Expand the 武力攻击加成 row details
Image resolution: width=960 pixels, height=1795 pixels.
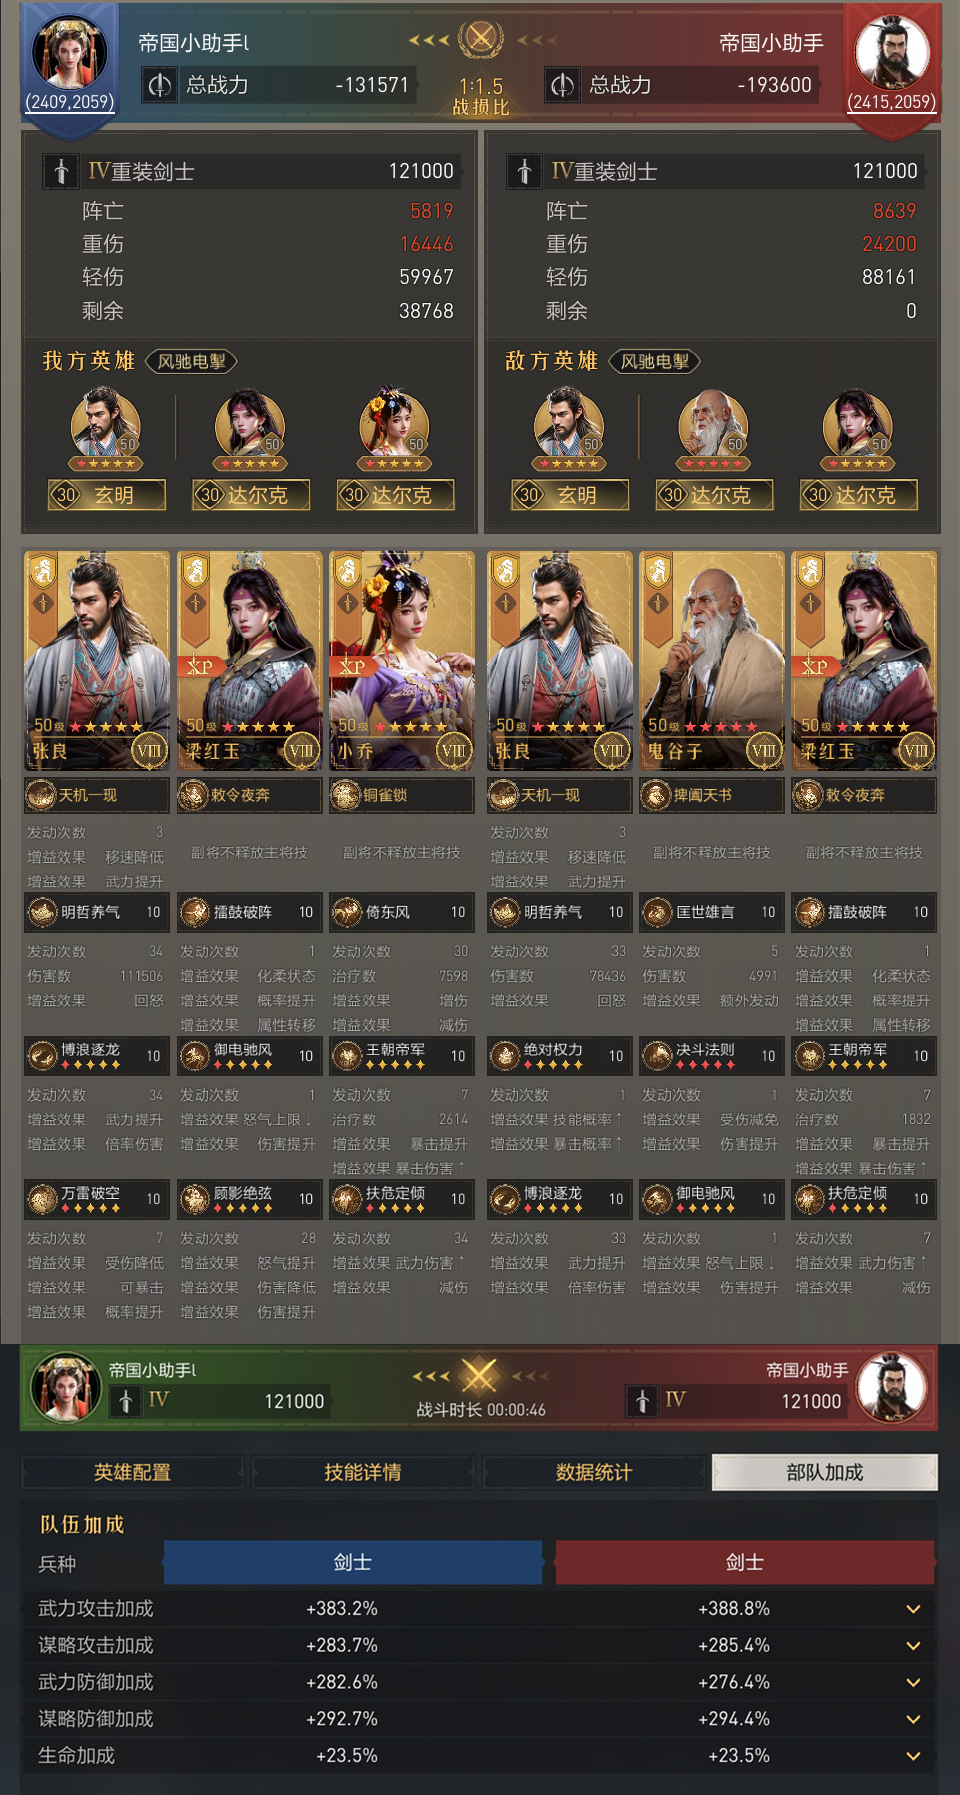click(913, 1609)
